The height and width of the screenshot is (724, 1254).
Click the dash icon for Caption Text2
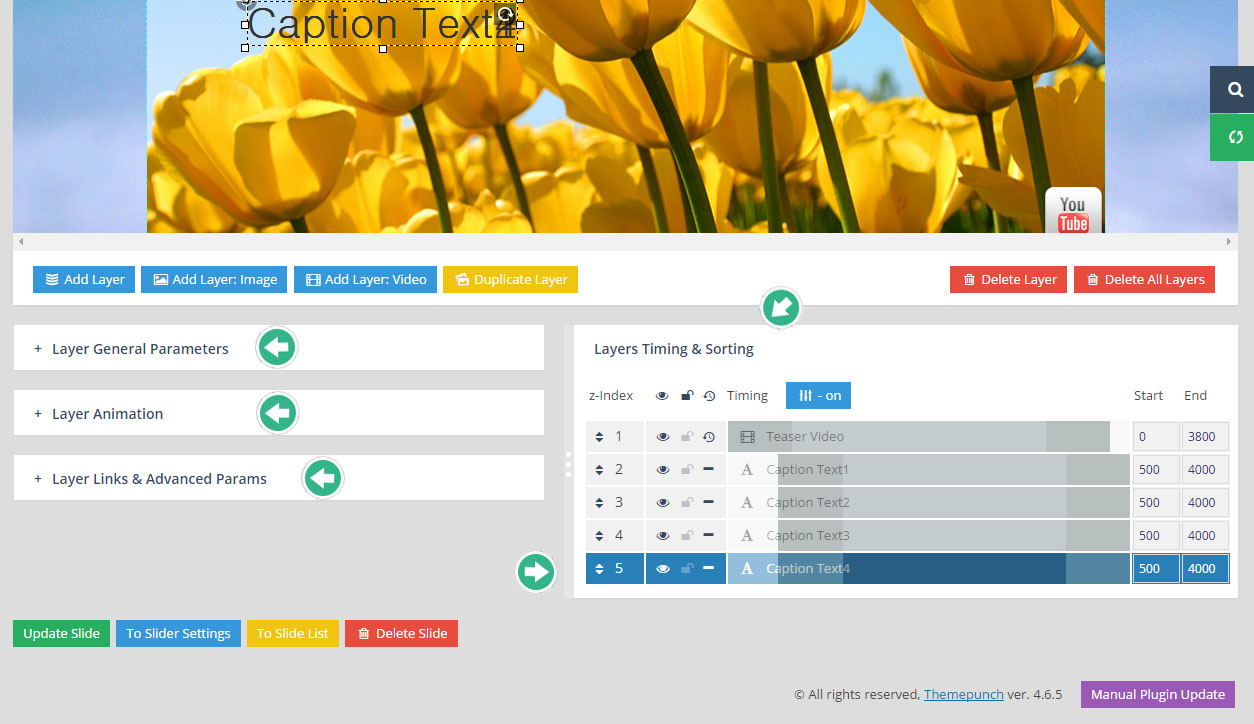tap(709, 503)
